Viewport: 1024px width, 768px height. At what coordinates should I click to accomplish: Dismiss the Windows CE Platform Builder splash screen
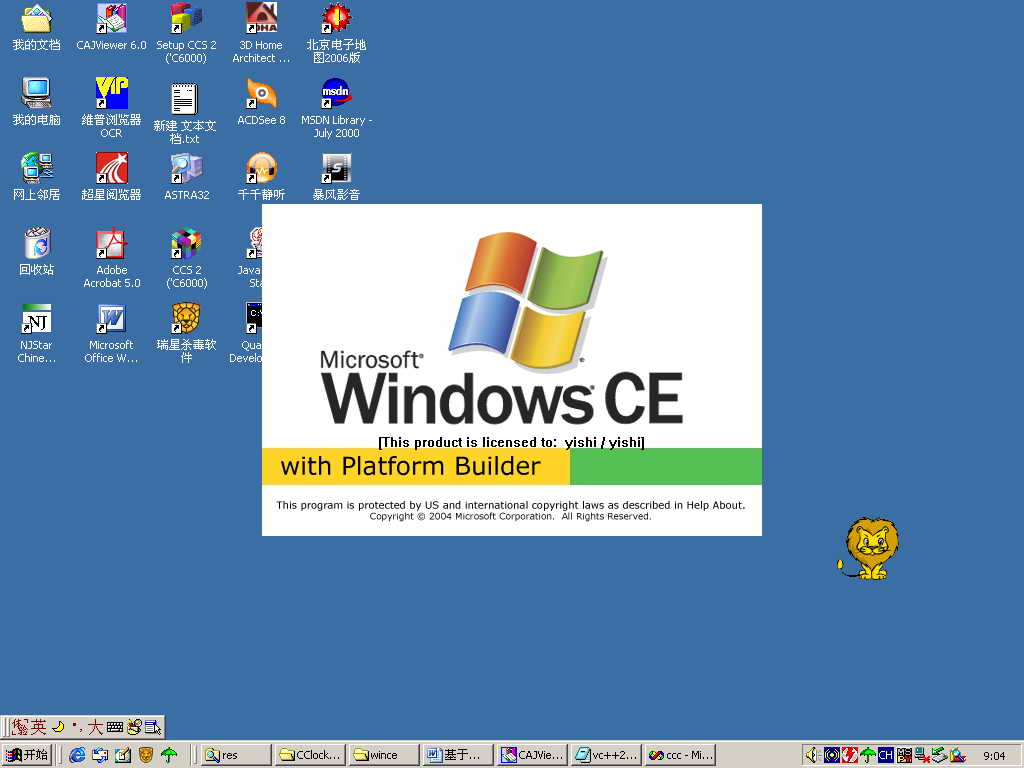point(511,370)
